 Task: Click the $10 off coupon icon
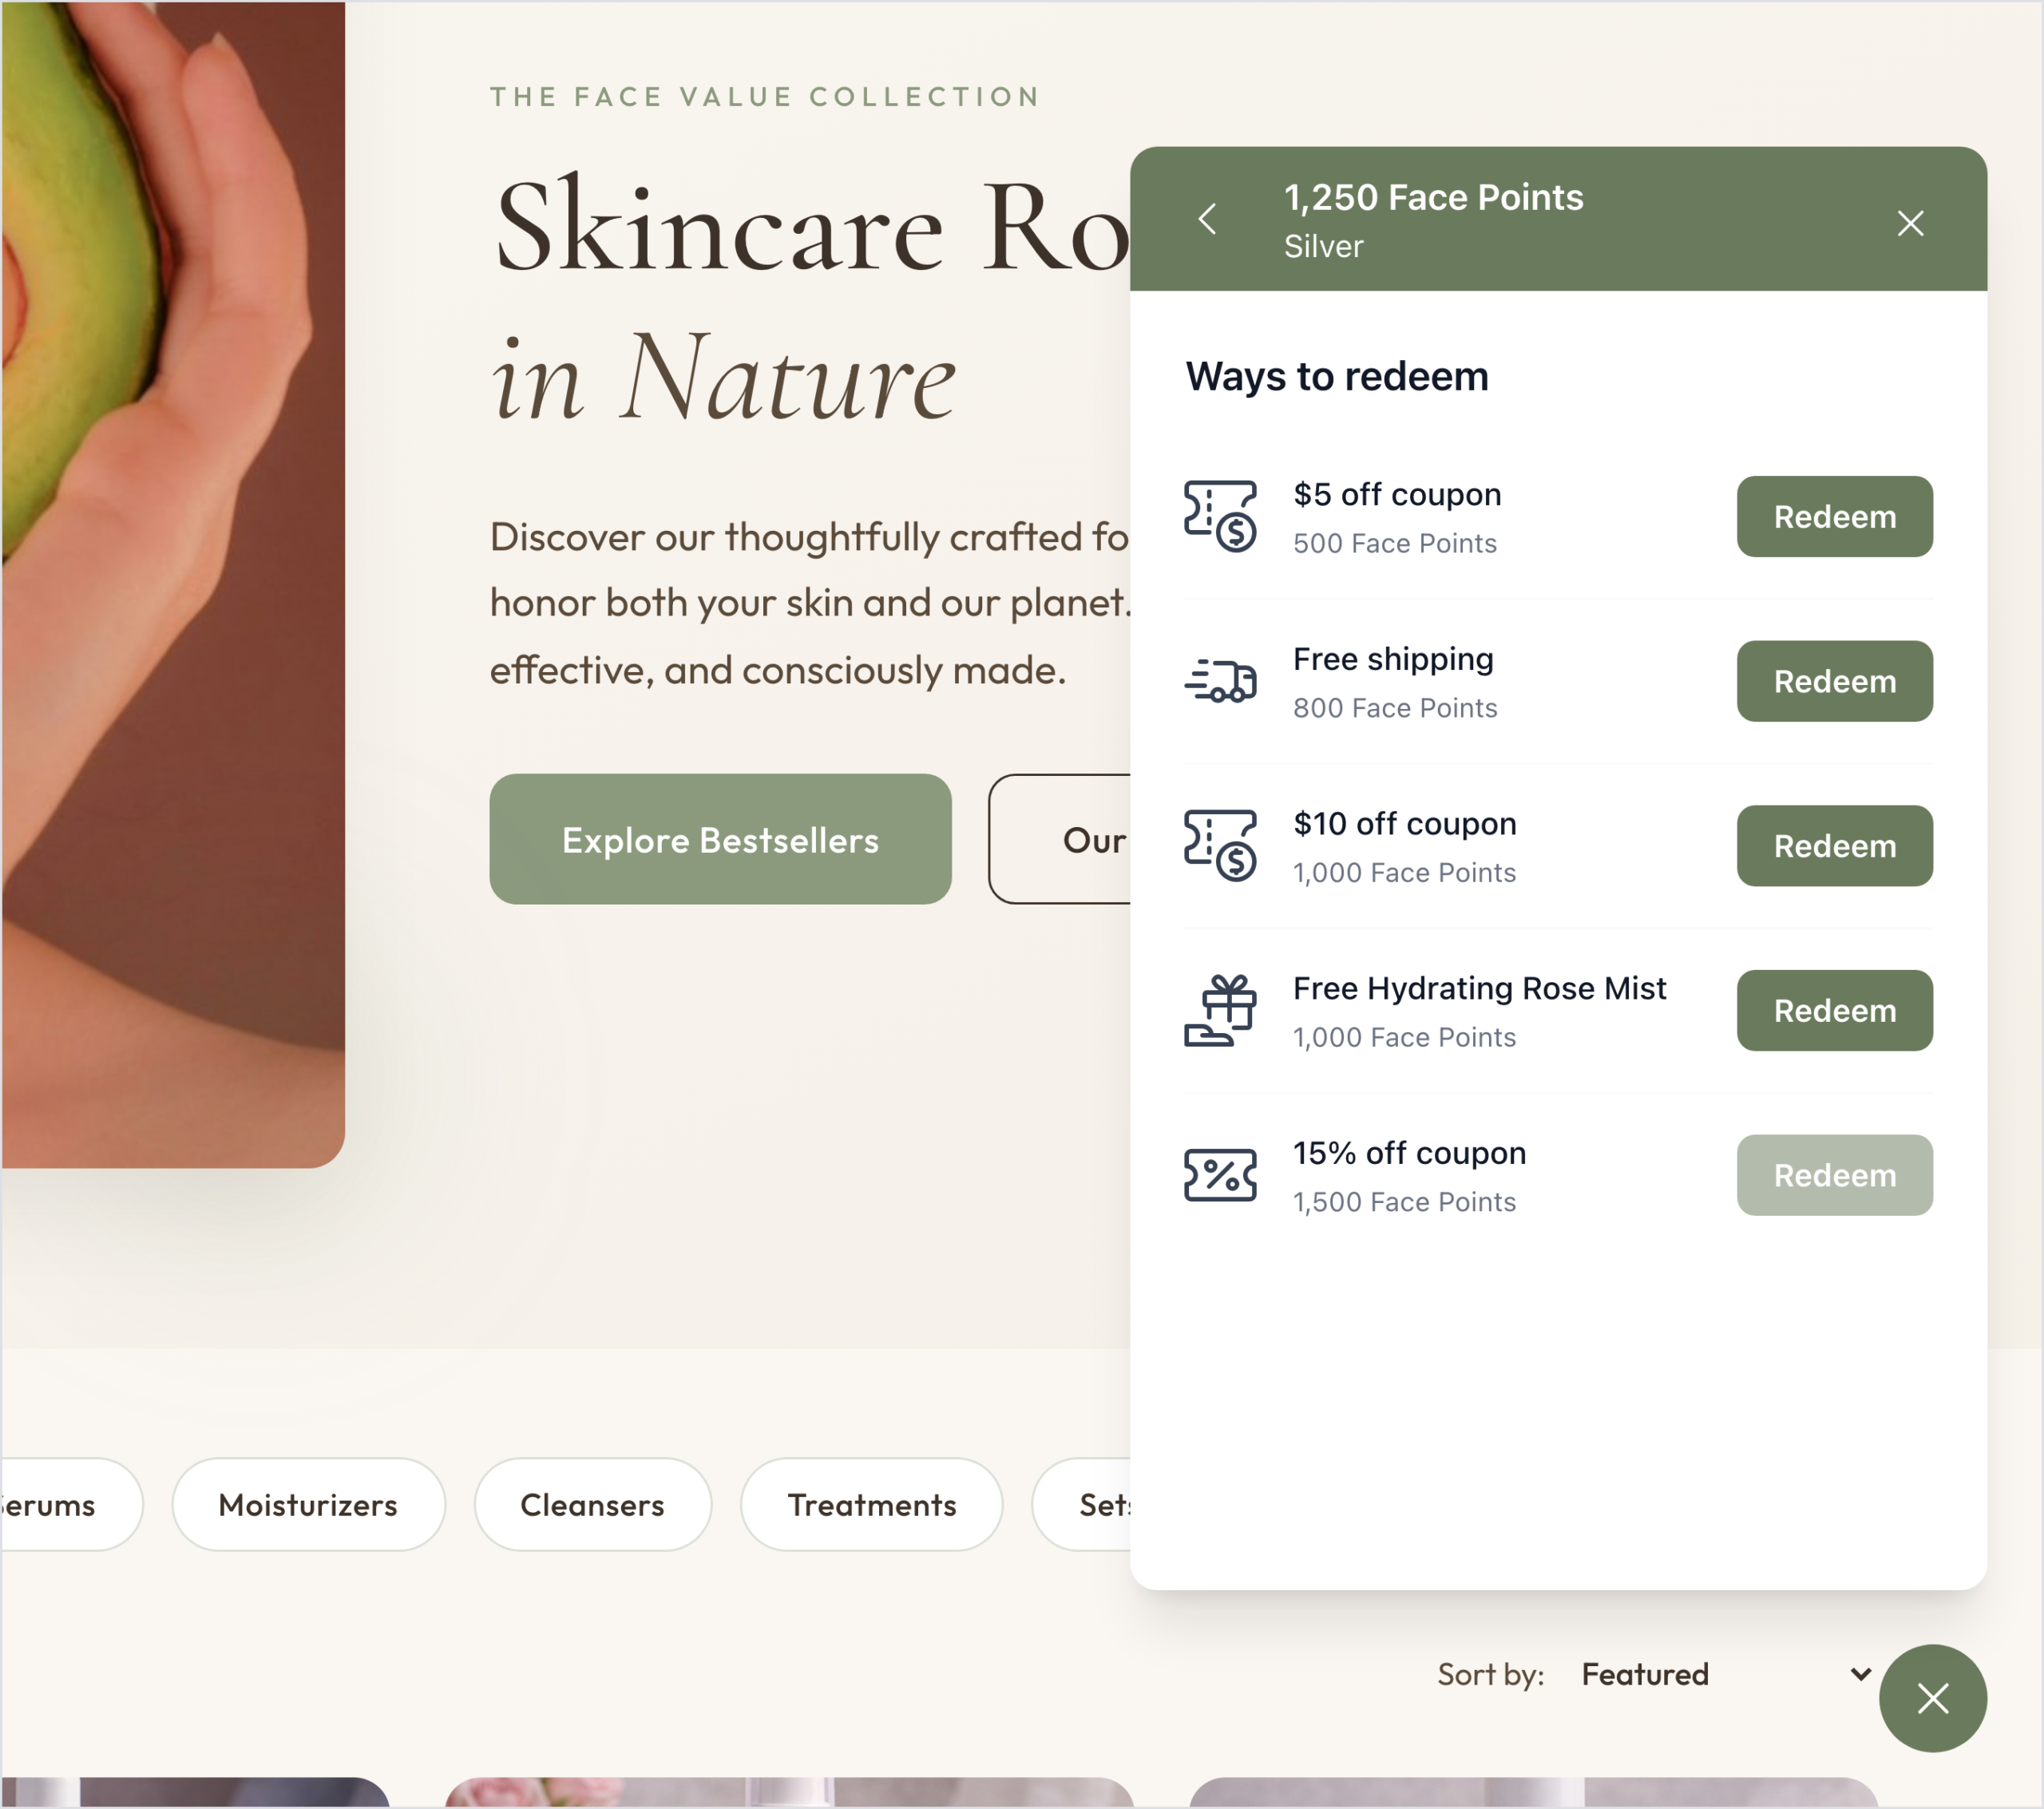(x=1220, y=845)
